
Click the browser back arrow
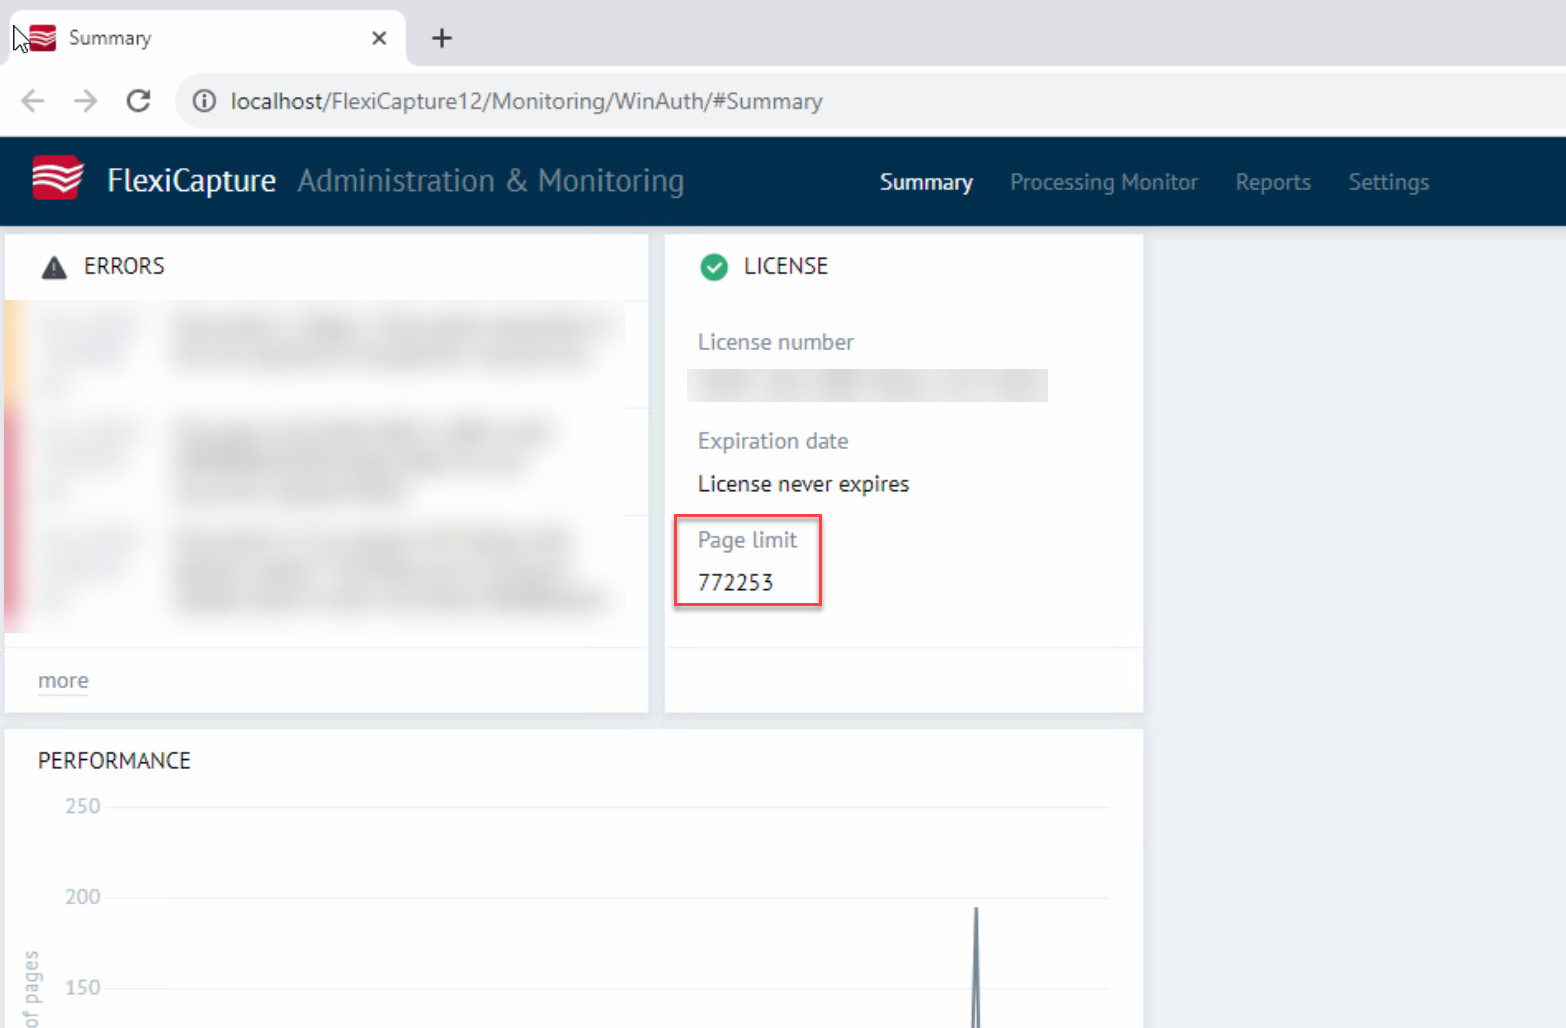click(x=33, y=101)
